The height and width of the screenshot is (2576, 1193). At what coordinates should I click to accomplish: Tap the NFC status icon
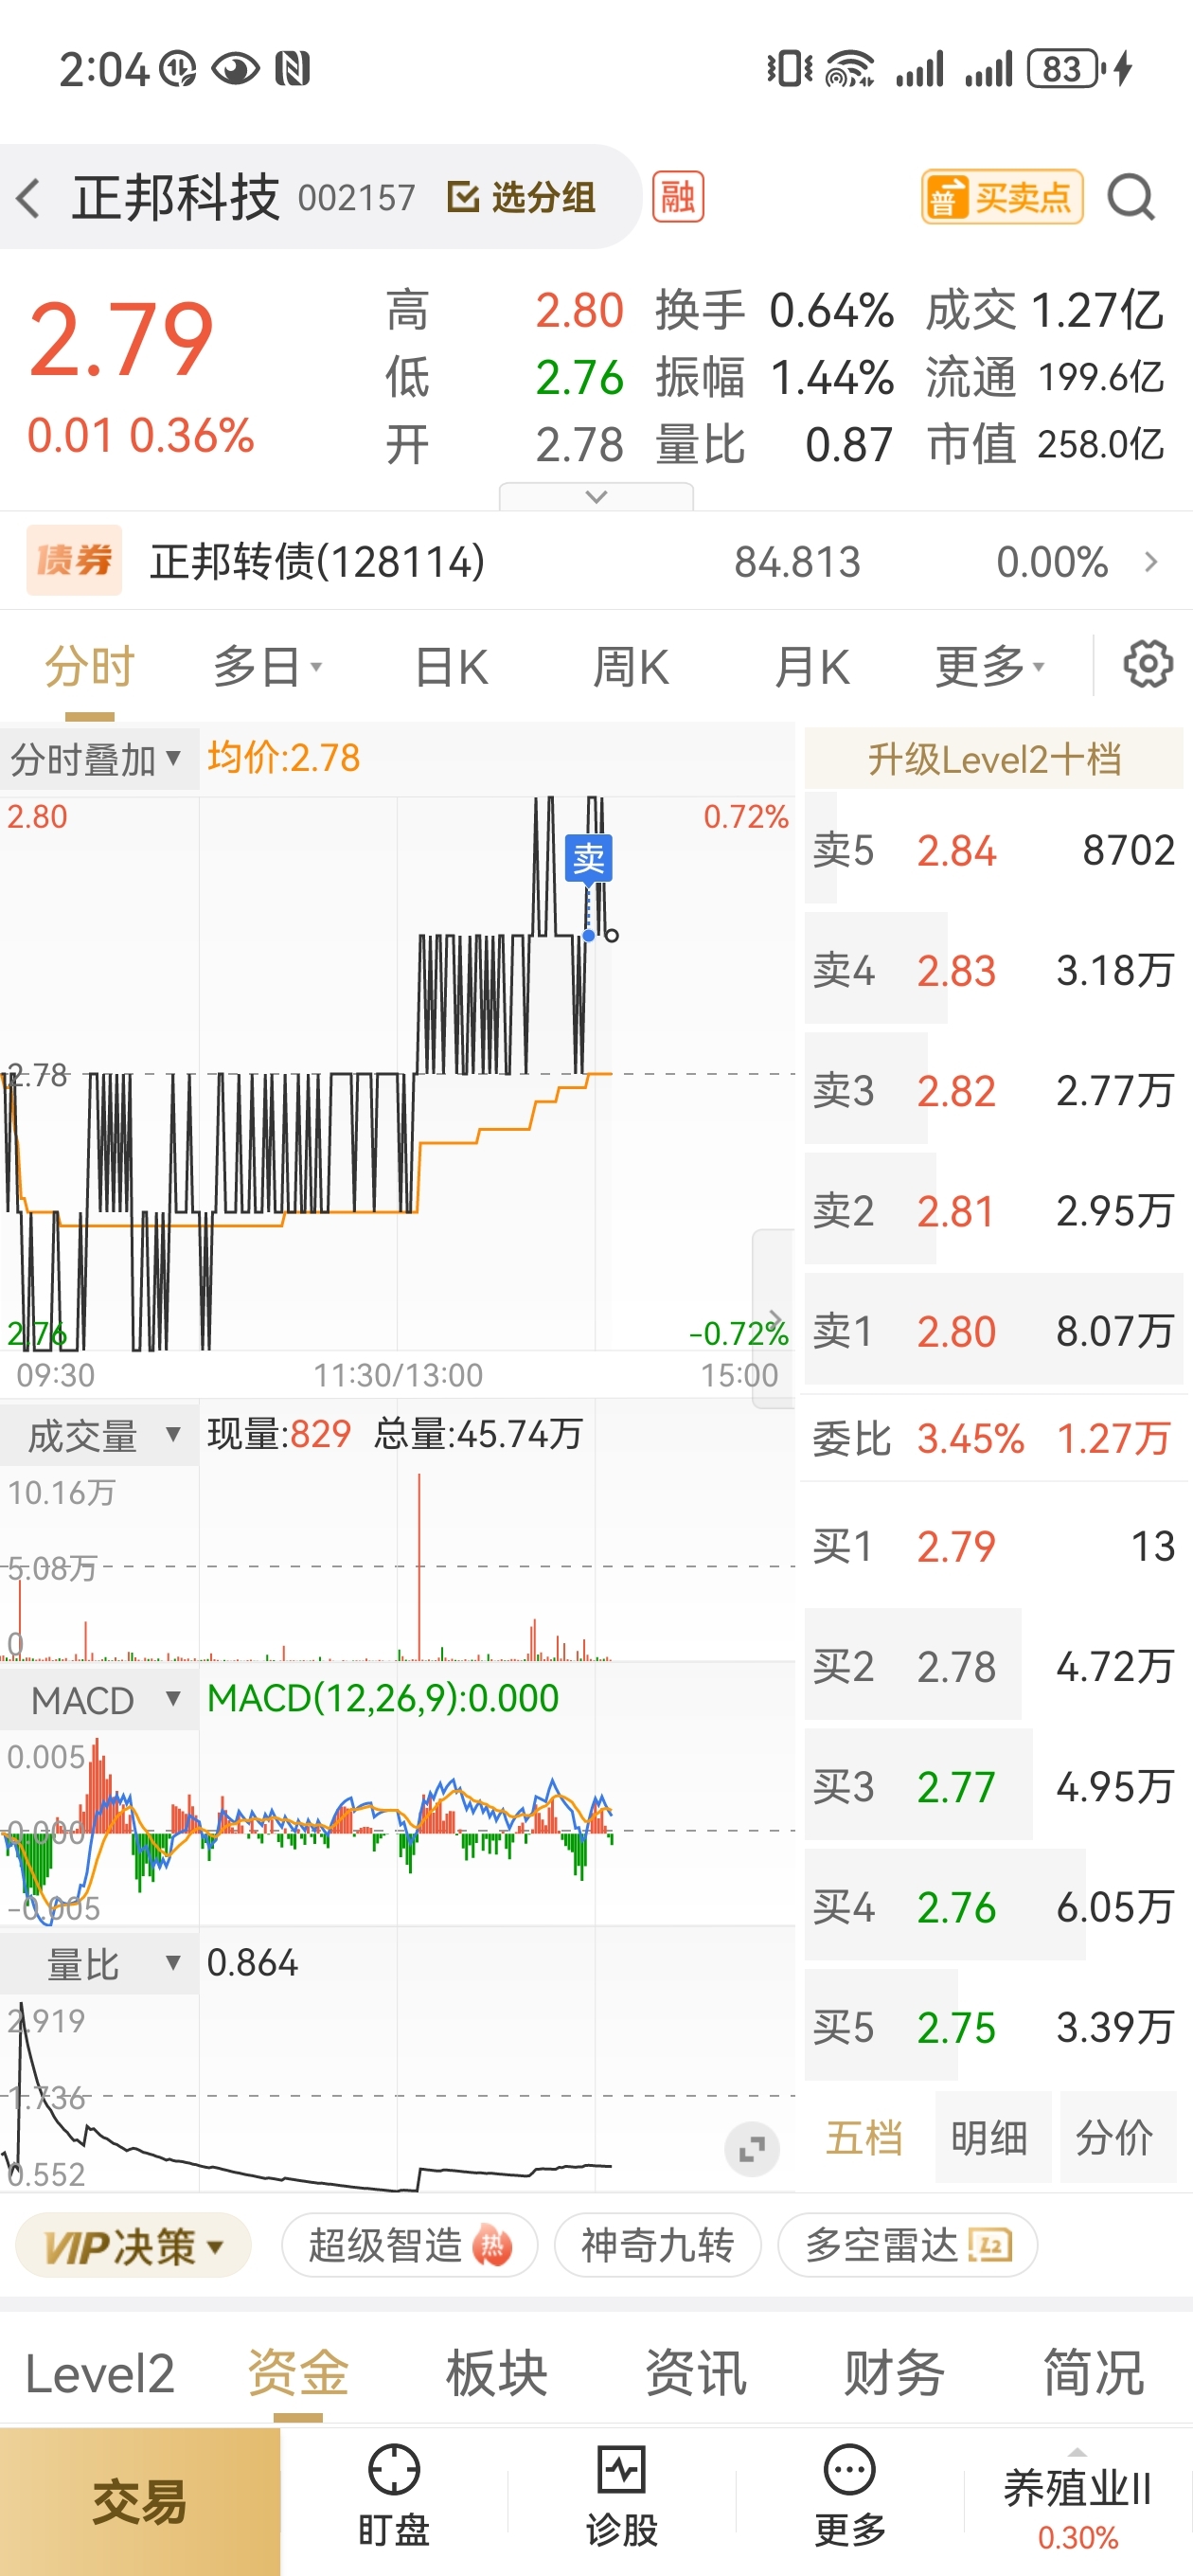pos(292,69)
